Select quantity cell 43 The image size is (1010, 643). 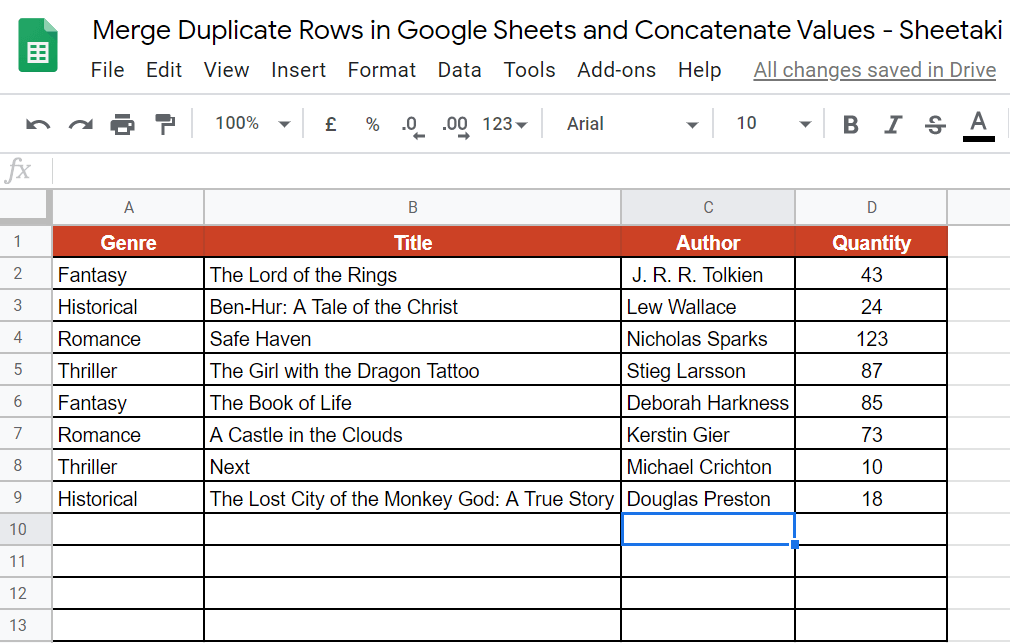(x=872, y=274)
